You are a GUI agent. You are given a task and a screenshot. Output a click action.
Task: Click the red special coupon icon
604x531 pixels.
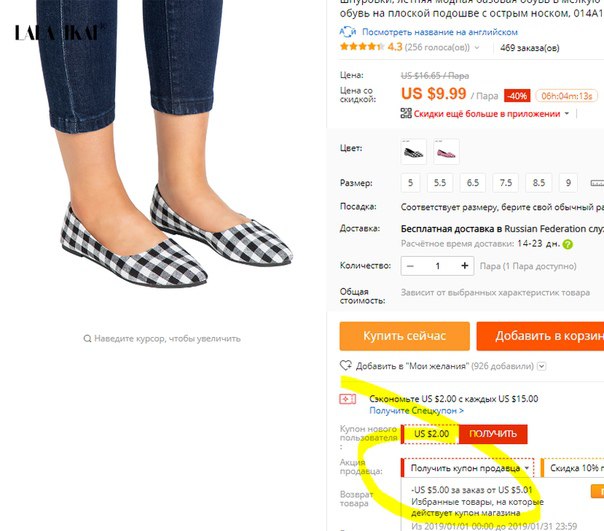coord(347,399)
